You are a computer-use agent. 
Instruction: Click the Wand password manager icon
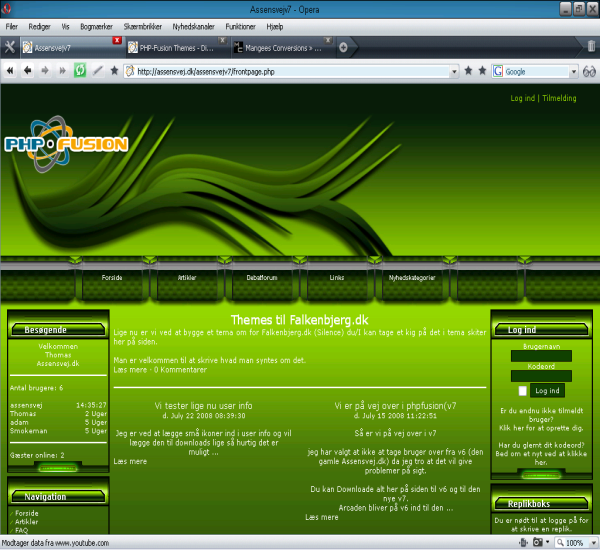coord(97,70)
